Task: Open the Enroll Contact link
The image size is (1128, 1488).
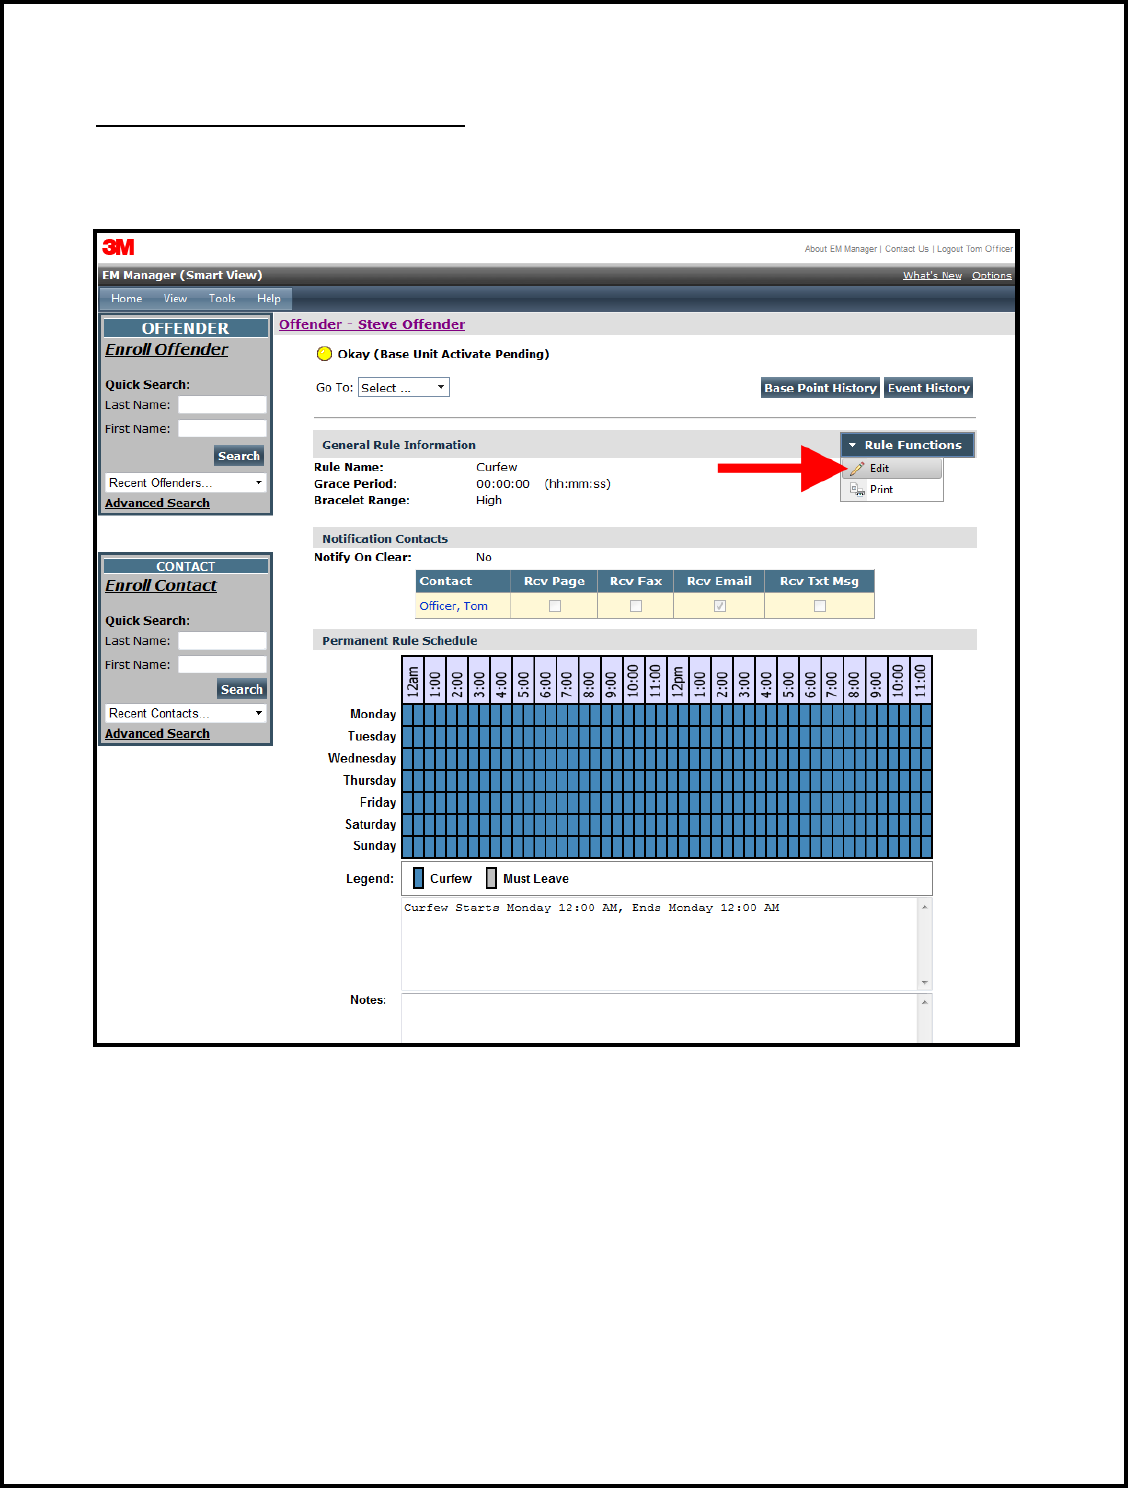Action: coord(161,585)
